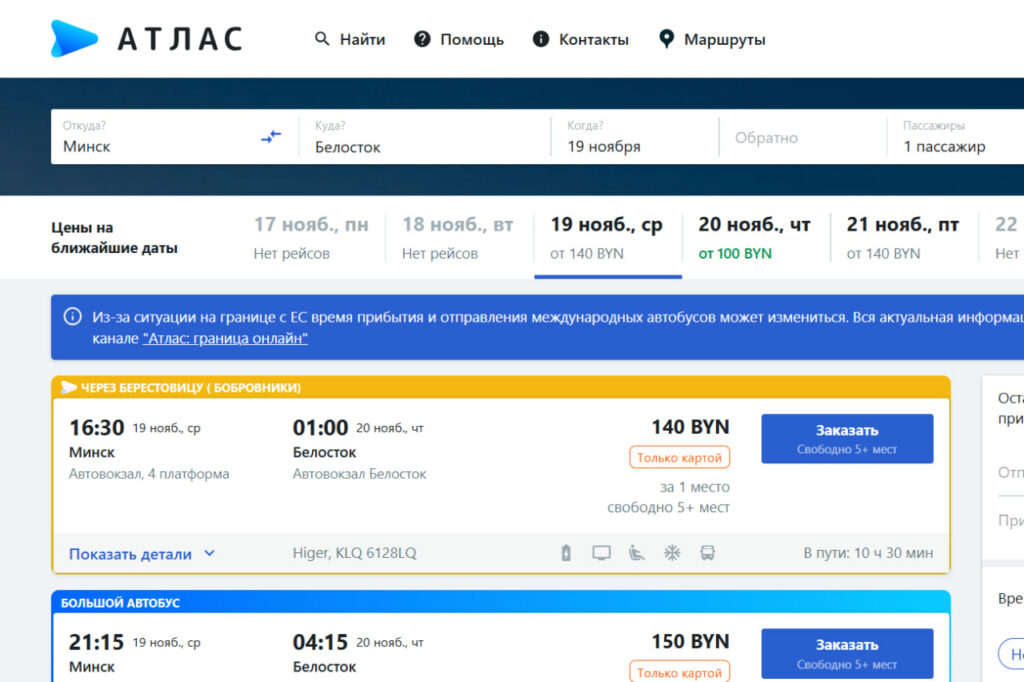Open the Маршруты routes page

pos(712,40)
